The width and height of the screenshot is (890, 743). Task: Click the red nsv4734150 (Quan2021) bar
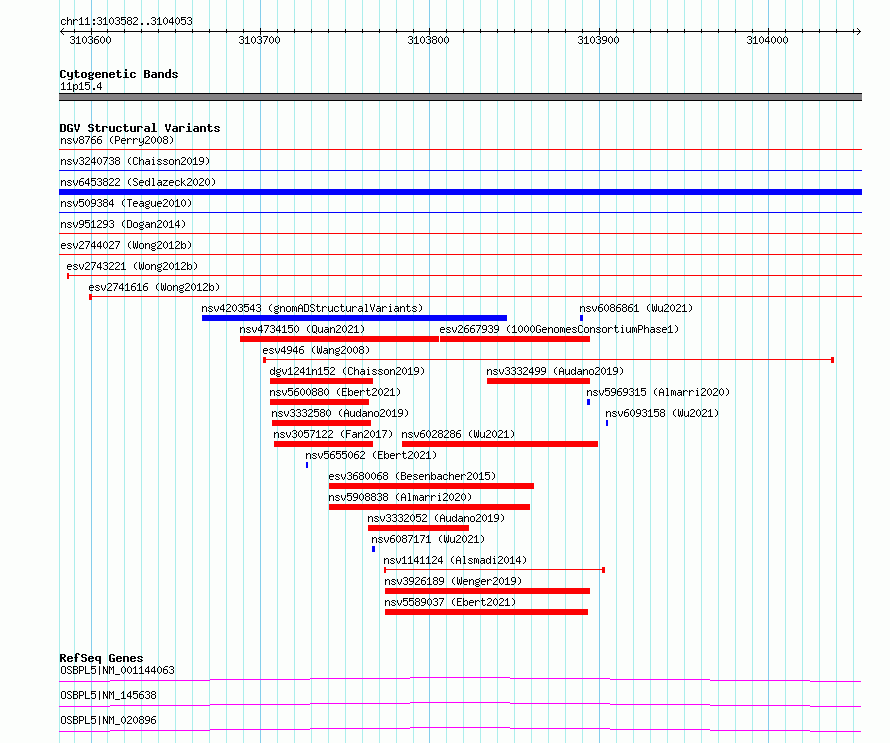coord(339,339)
